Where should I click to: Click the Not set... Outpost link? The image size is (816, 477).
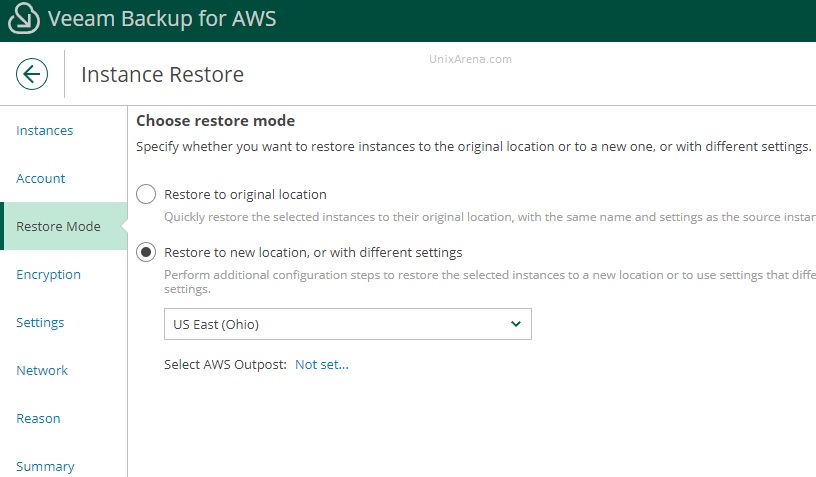(322, 365)
